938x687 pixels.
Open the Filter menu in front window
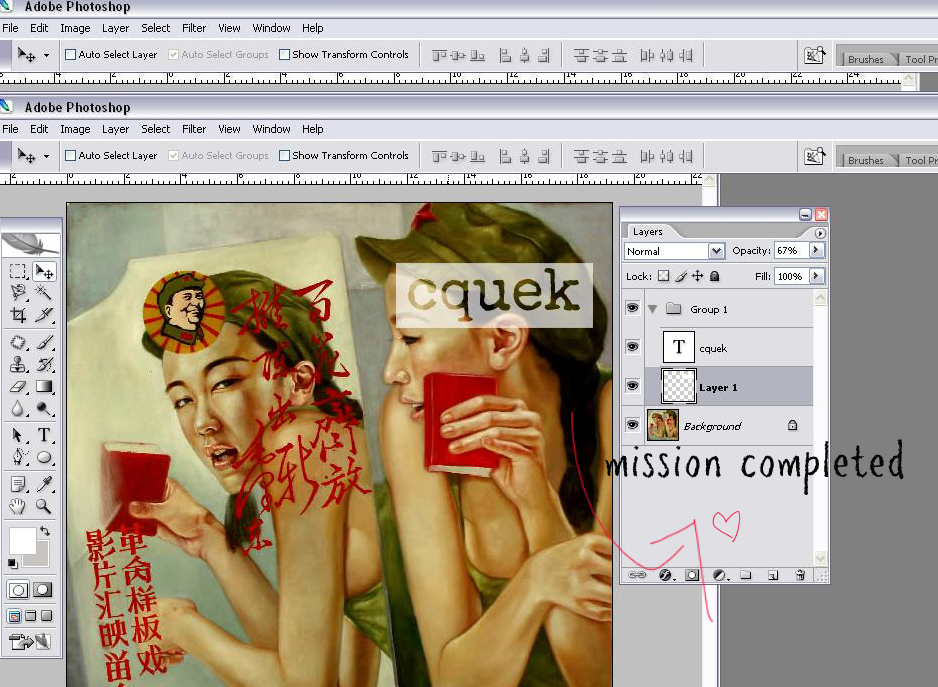point(194,129)
